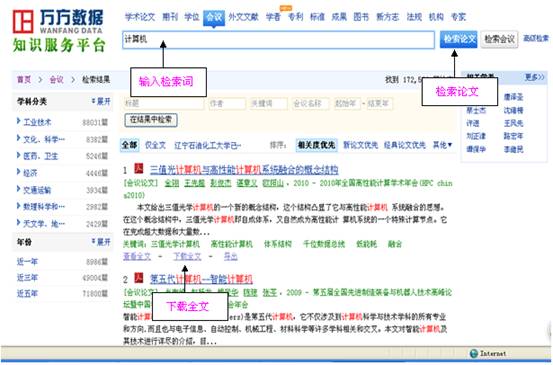This screenshot has height=365, width=553.
Task: Sort by 相关度优先
Action: point(316,145)
